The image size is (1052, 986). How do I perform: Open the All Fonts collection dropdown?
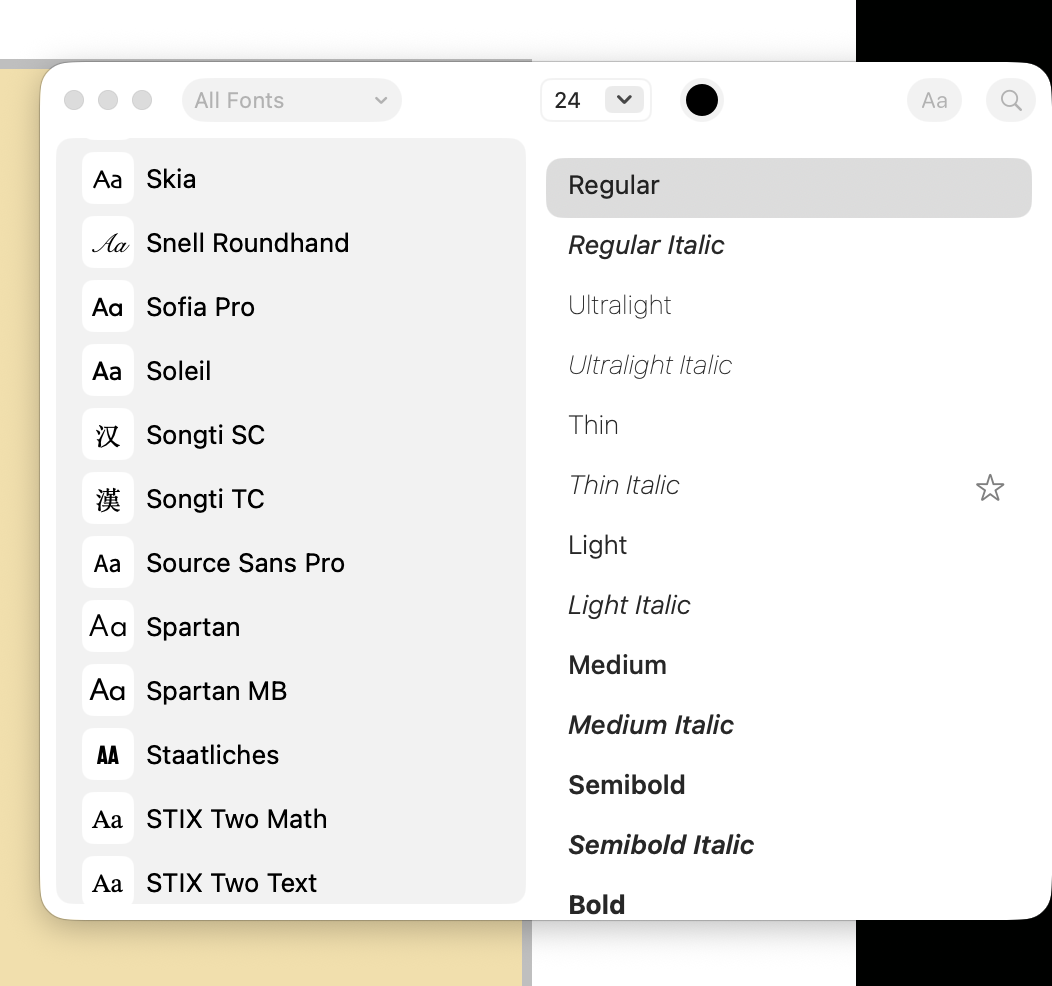tap(292, 101)
